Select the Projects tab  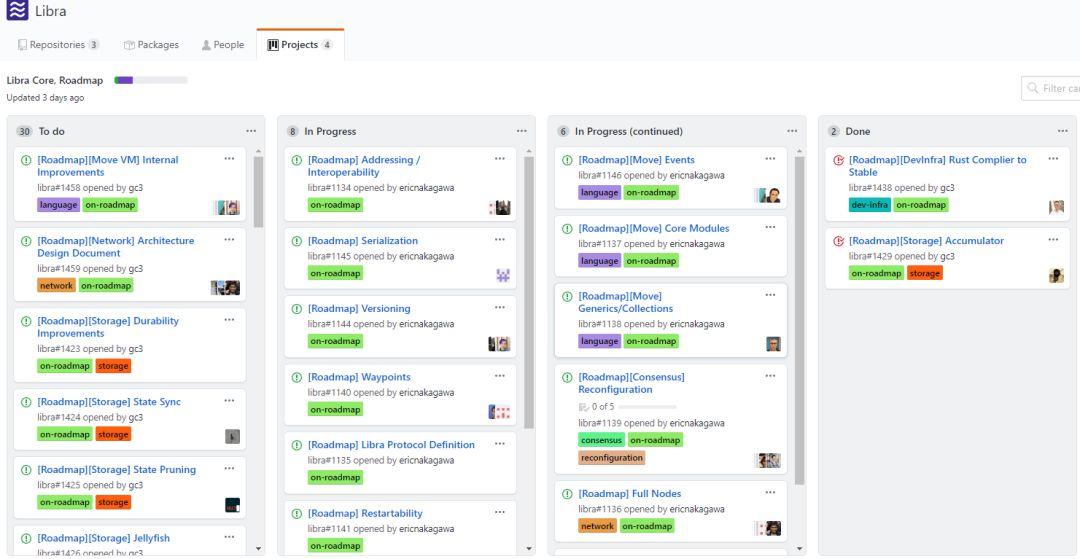pos(300,45)
